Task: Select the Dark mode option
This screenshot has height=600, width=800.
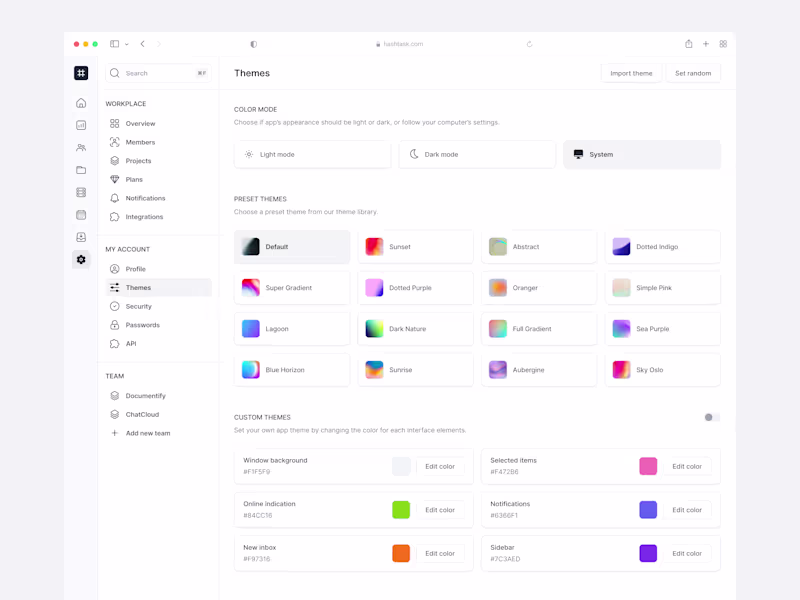Action: pyautogui.click(x=477, y=154)
